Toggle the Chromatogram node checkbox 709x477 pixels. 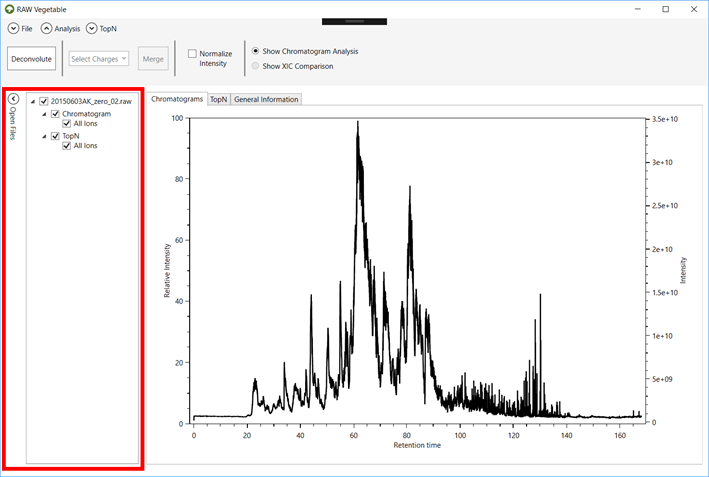[55, 114]
